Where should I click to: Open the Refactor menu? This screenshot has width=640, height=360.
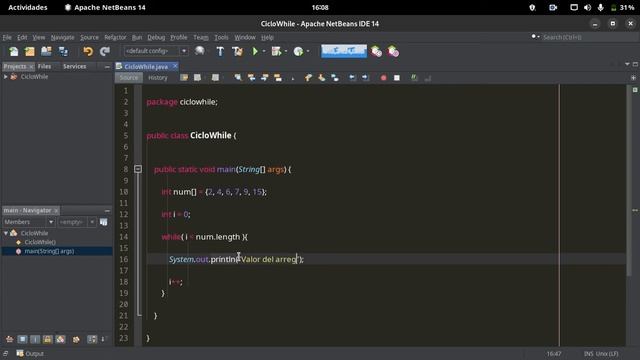[x=115, y=37]
